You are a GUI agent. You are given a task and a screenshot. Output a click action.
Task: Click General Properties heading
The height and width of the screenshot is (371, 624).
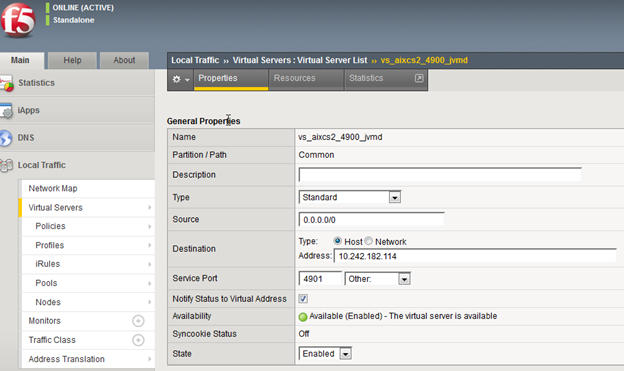click(x=203, y=121)
